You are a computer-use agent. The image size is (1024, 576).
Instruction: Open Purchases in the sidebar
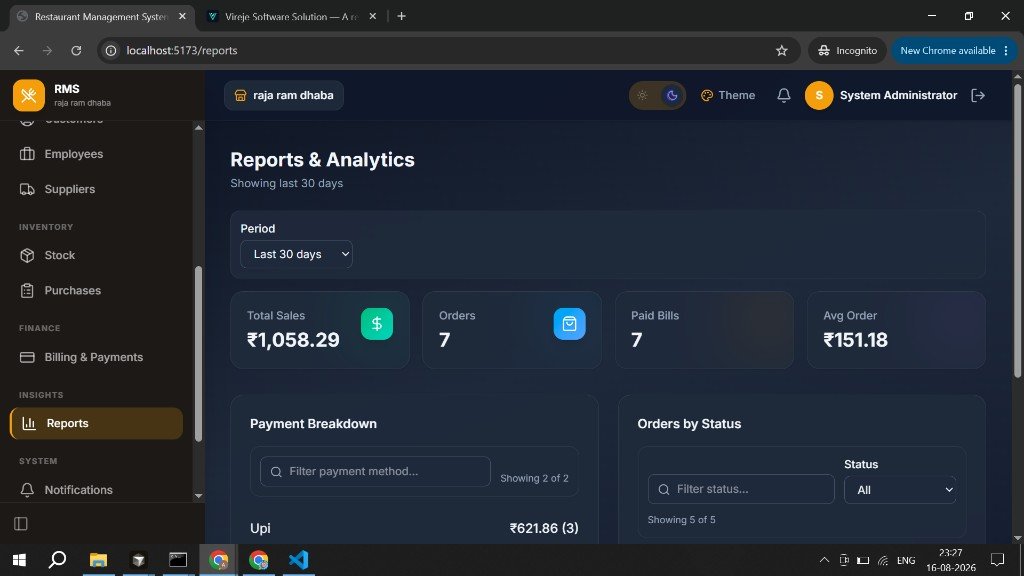click(x=96, y=291)
